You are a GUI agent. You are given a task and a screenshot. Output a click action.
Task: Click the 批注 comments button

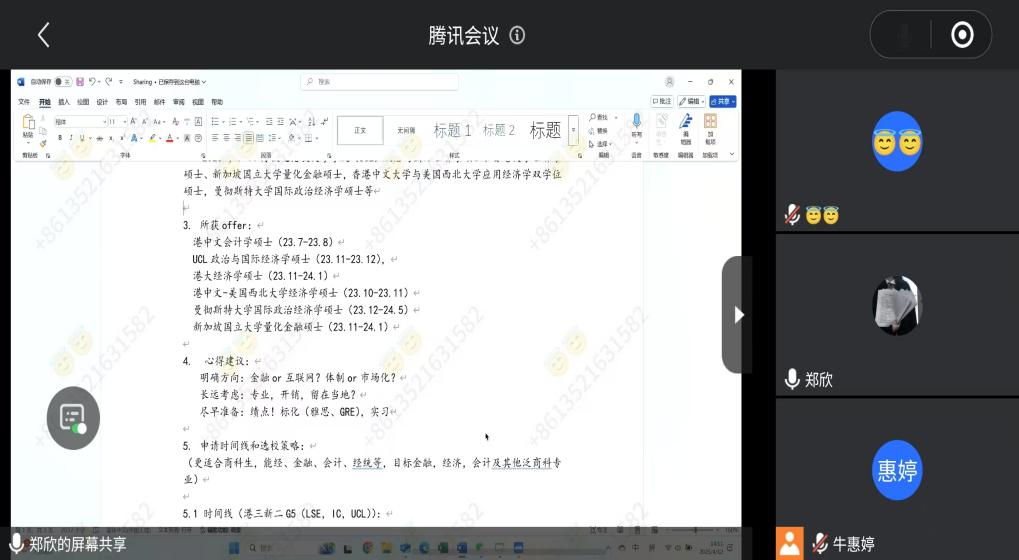pos(661,102)
